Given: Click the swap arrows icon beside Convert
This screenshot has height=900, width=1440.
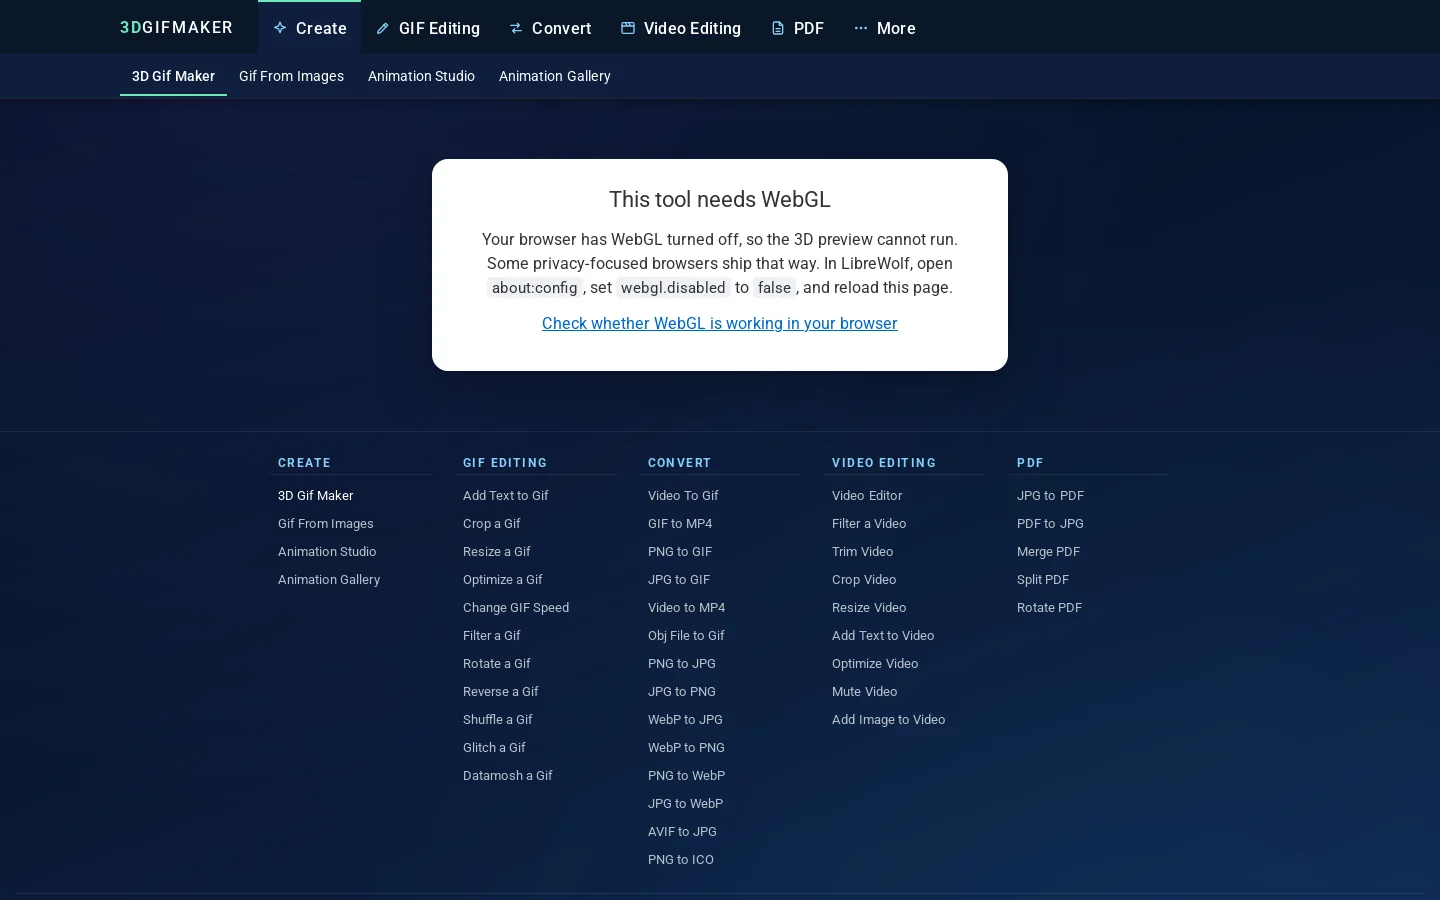Looking at the screenshot, I should [x=516, y=28].
